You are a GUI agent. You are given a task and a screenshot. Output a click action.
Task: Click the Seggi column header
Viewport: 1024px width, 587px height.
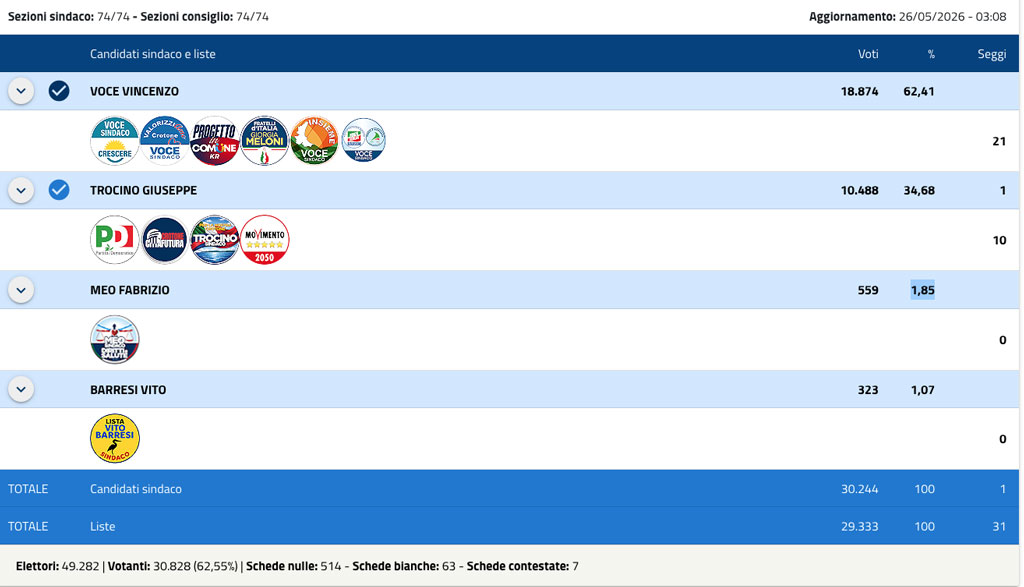[x=991, y=54]
